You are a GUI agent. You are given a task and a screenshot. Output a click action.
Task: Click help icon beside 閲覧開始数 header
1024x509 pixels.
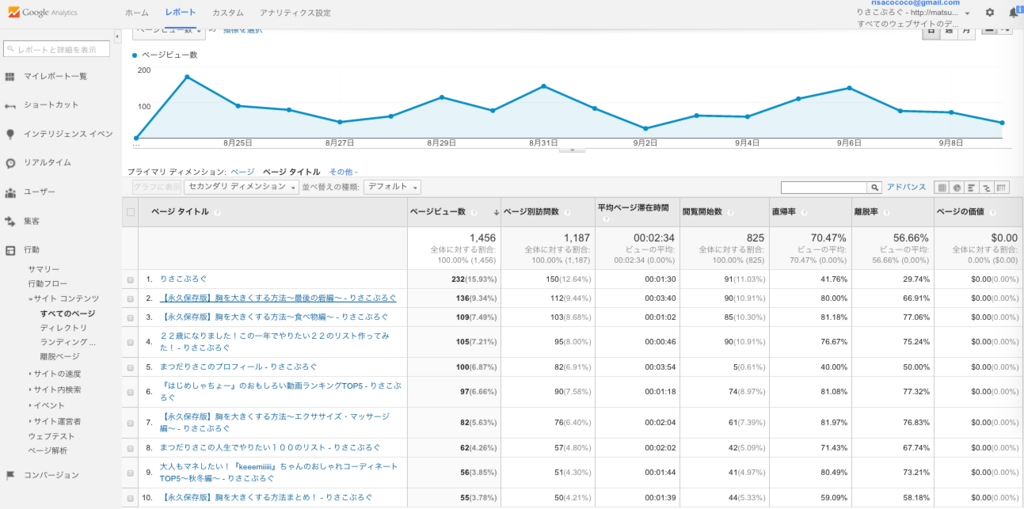coord(730,212)
